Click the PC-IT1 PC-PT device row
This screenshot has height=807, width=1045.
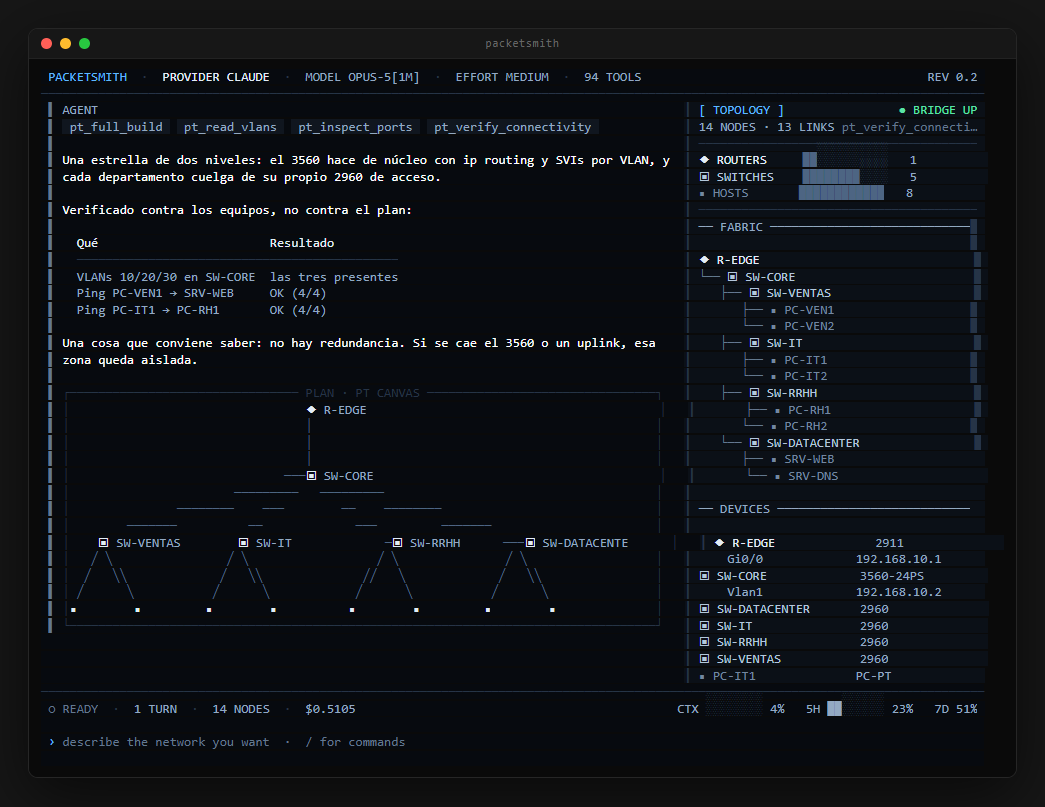coord(836,676)
